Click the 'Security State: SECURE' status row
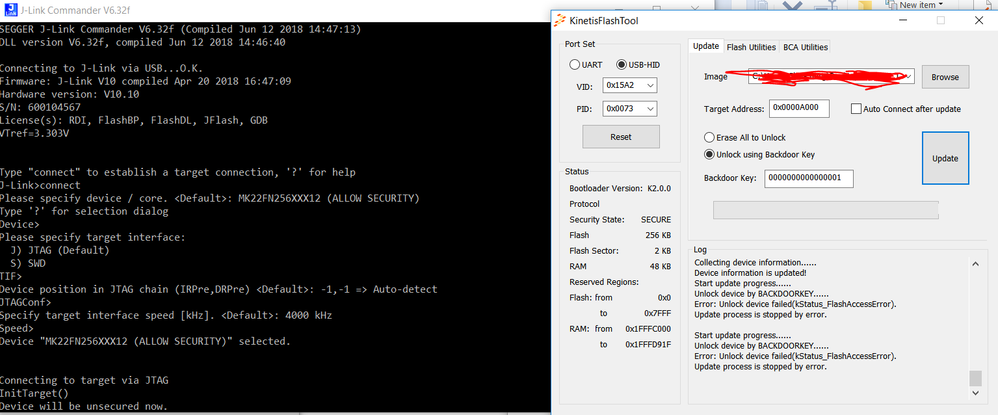 (620, 220)
